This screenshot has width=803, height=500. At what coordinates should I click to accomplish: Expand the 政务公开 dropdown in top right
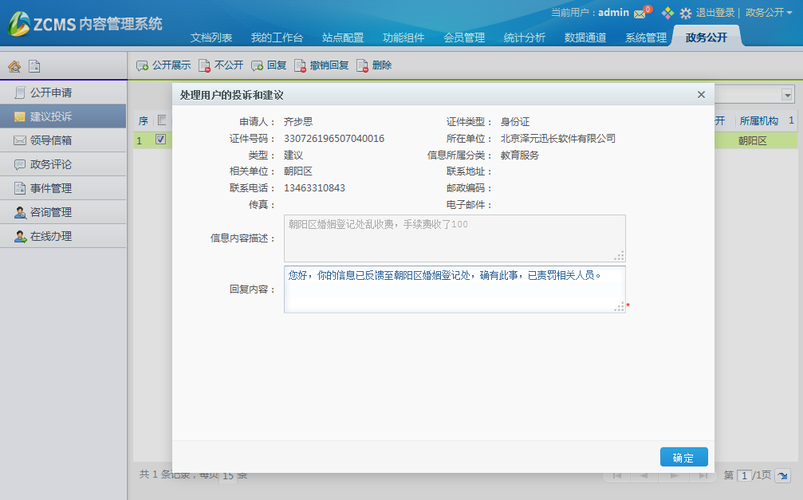click(770, 13)
